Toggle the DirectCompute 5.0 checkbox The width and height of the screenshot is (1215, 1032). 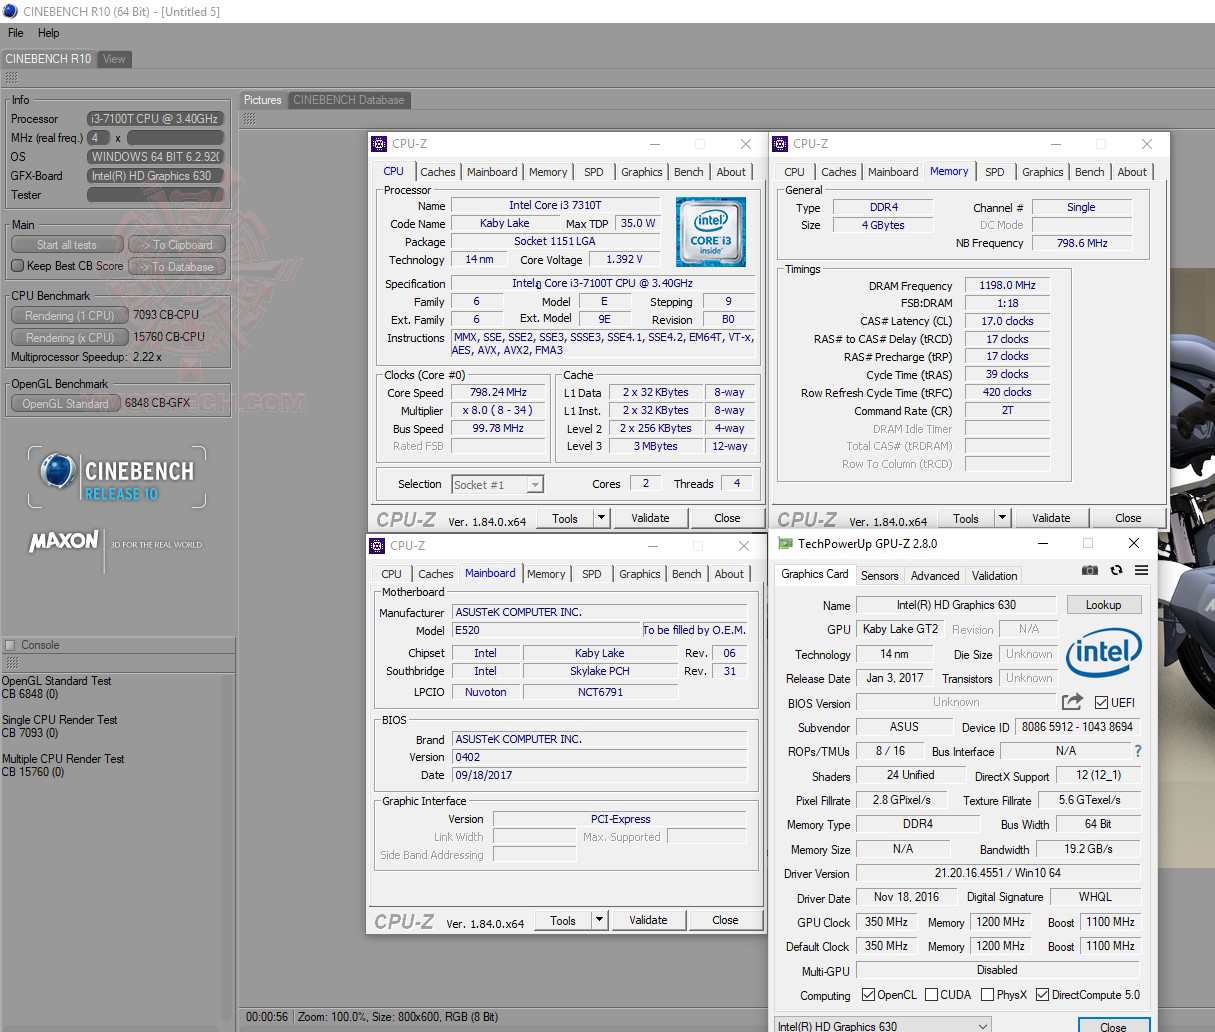[x=1042, y=995]
